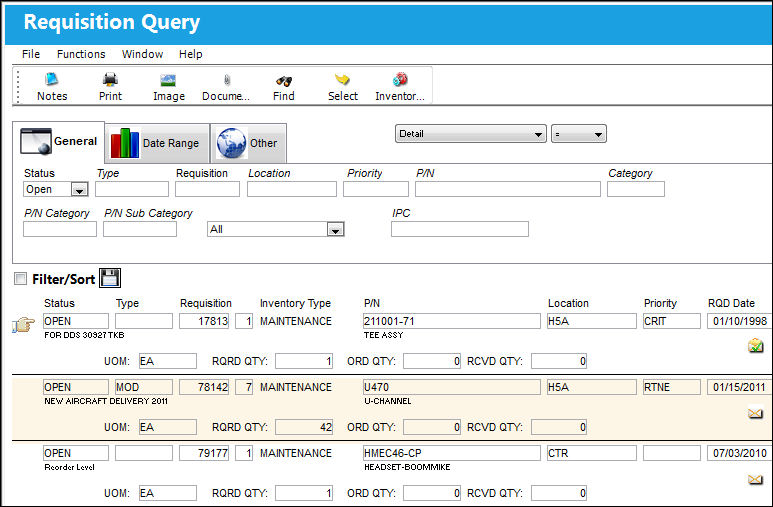The width and height of the screenshot is (773, 507).
Task: Click the P/N Sub Category field
Action: pyautogui.click(x=140, y=229)
